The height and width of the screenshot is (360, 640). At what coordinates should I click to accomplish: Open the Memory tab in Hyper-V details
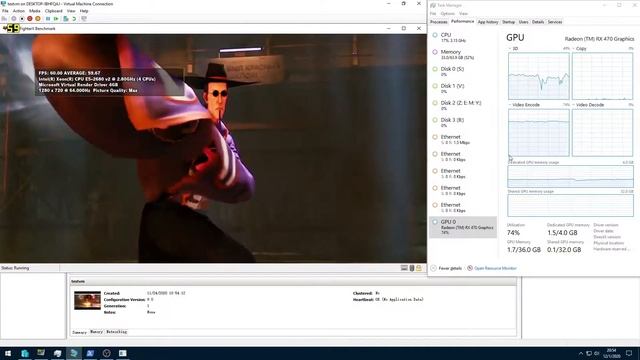click(96, 332)
